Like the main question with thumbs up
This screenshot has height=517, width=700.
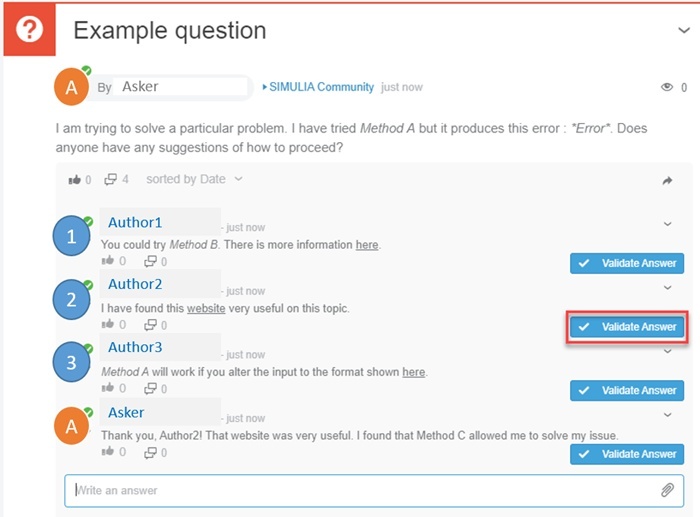coord(74,180)
